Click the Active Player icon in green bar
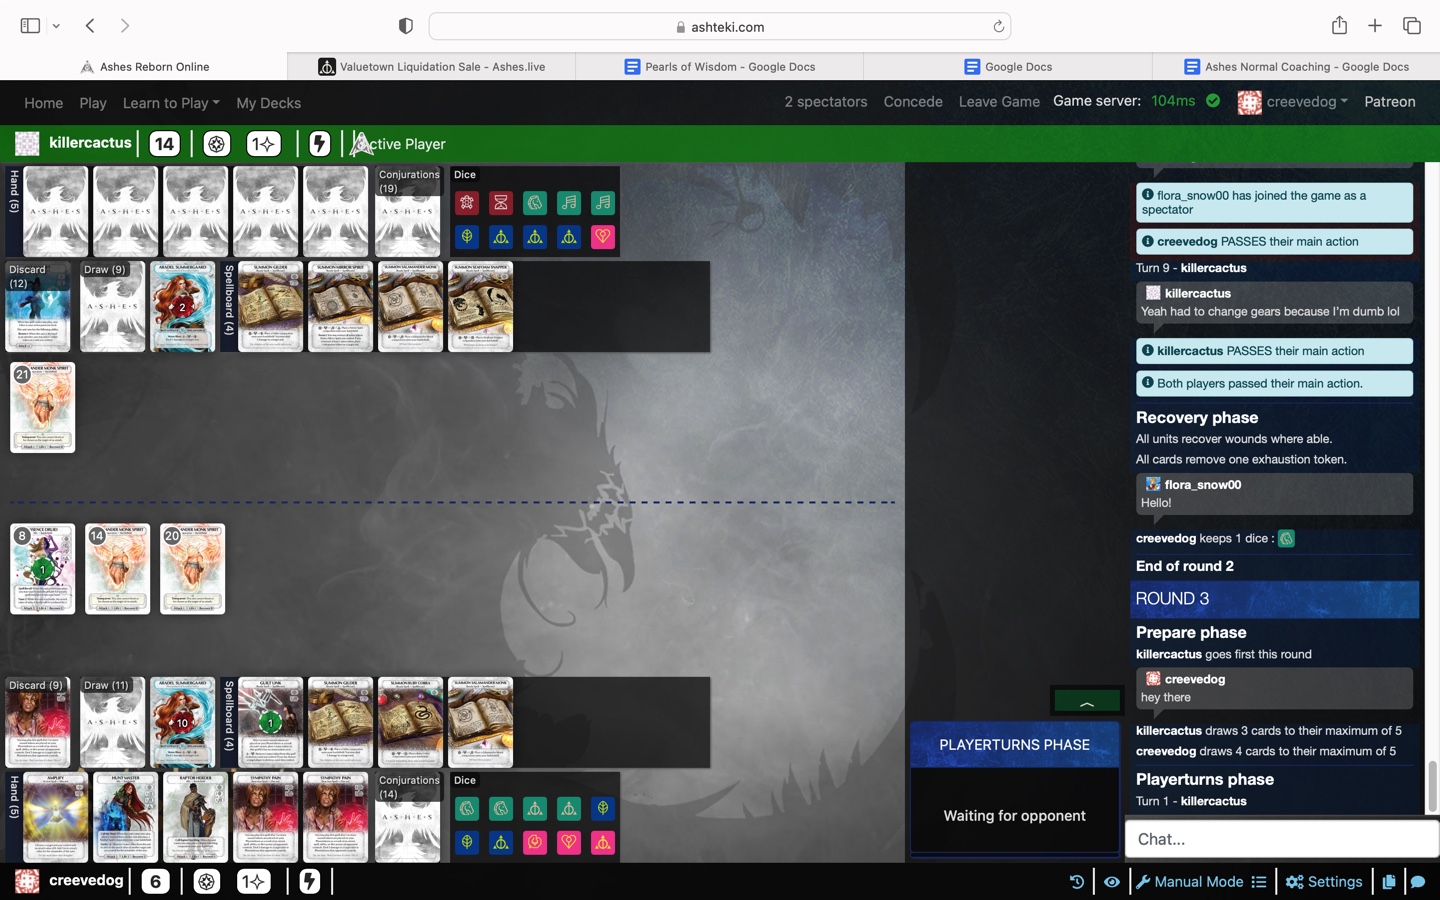Screen dimensions: 1440x900 coord(361,144)
